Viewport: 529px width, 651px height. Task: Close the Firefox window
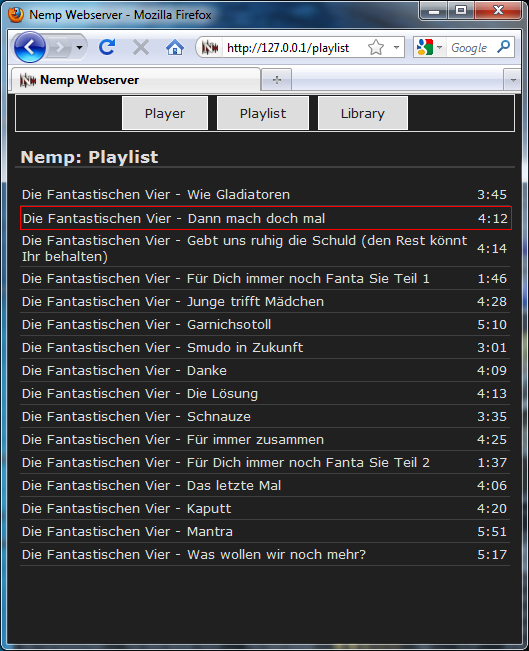[x=498, y=10]
